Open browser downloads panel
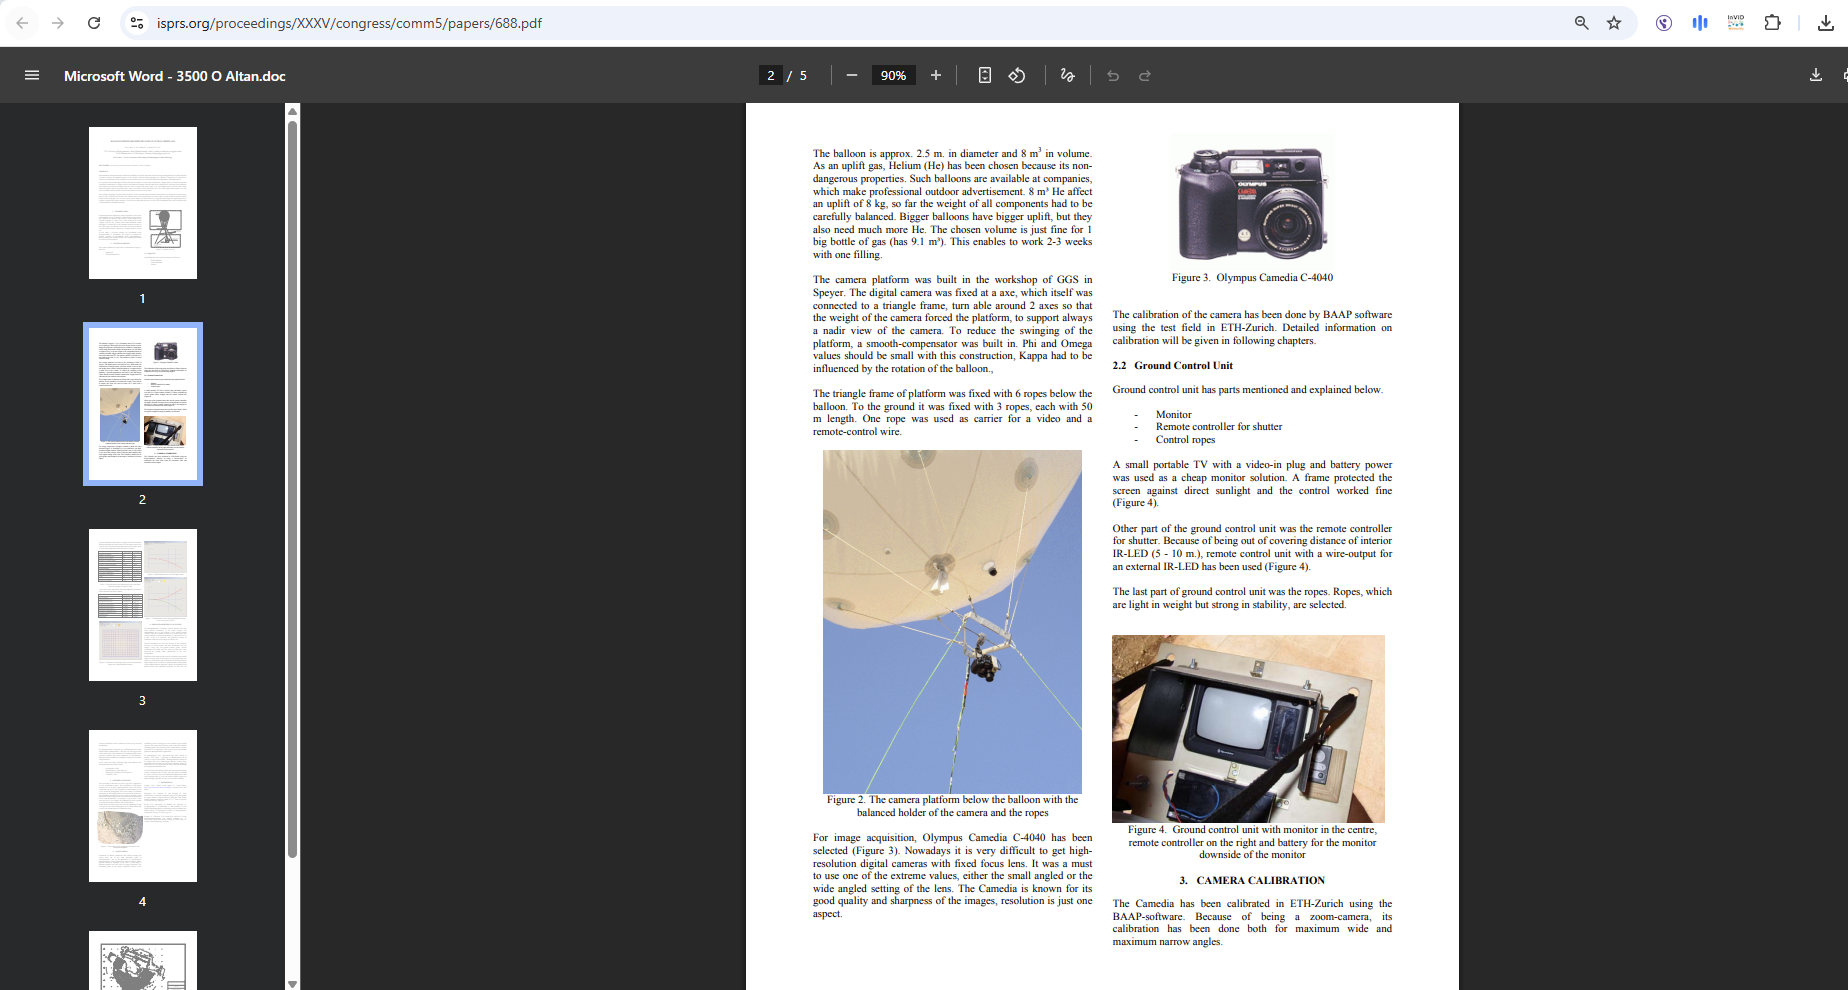Image resolution: width=1848 pixels, height=990 pixels. tap(1825, 23)
